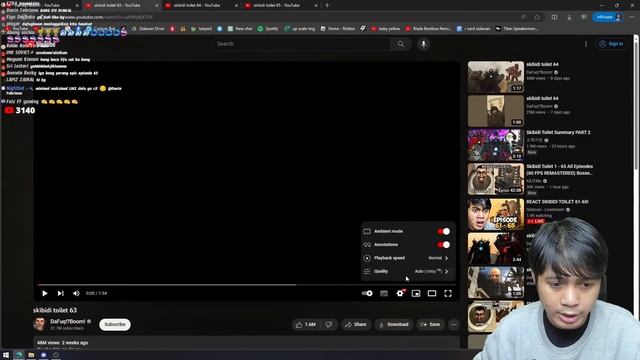This screenshot has width=640, height=360.
Task: Open more actions ellipsis menu
Action: tap(454, 324)
